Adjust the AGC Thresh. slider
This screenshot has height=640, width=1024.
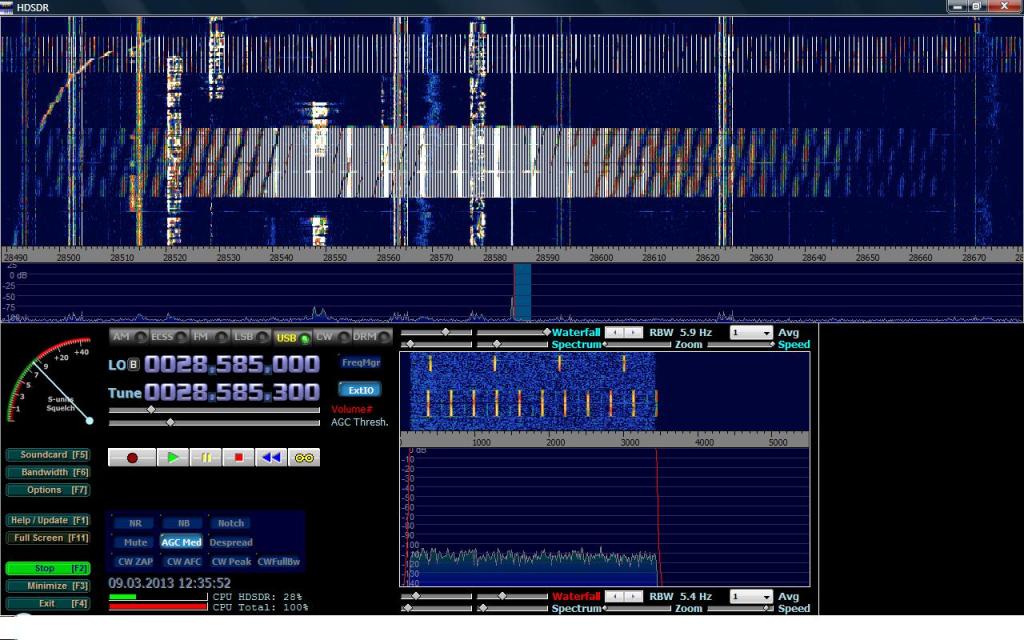(x=170, y=422)
